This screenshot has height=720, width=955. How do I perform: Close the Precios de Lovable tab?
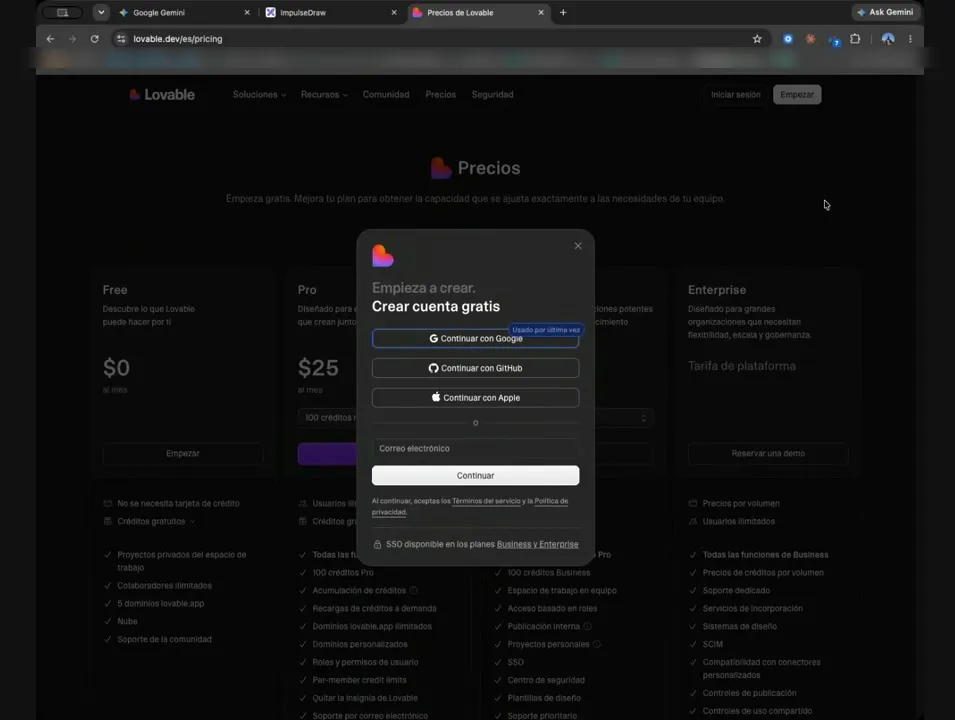point(541,12)
